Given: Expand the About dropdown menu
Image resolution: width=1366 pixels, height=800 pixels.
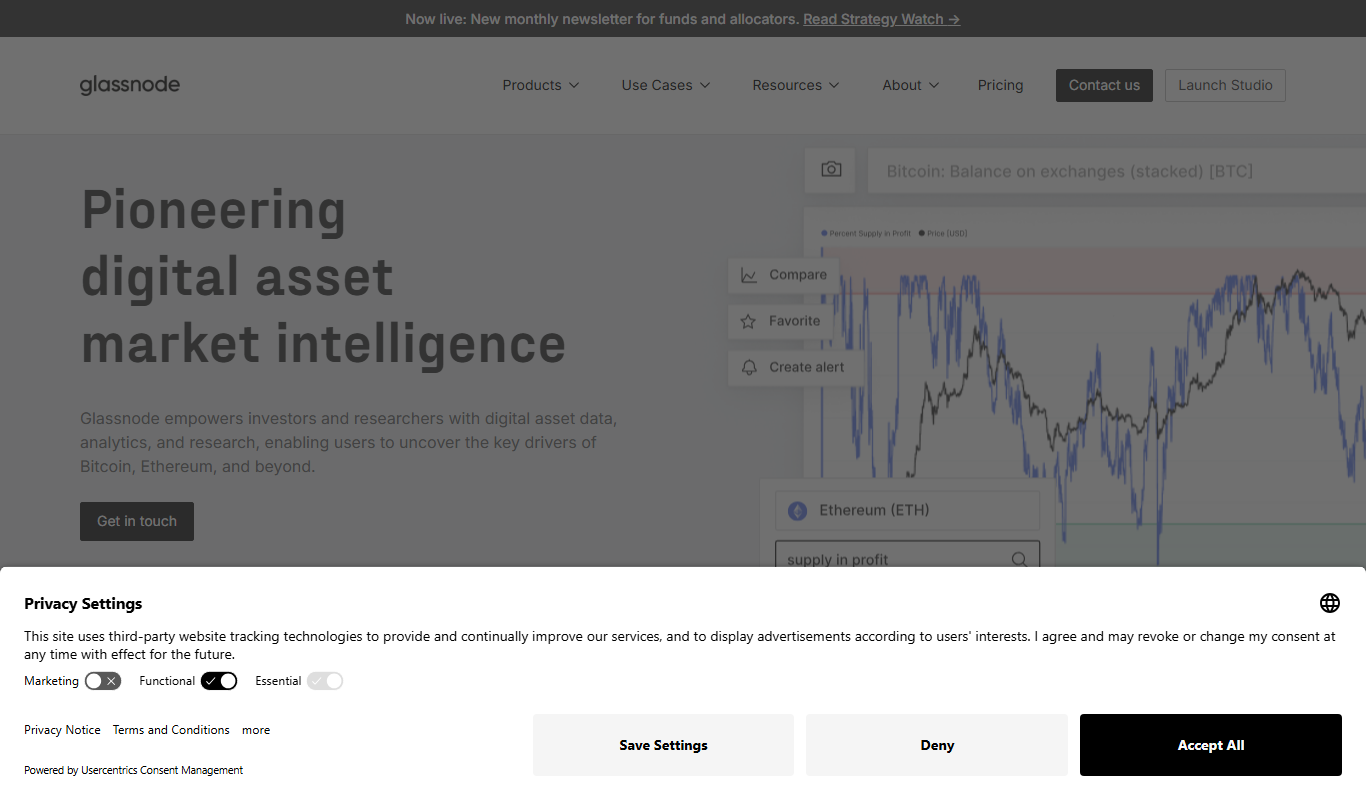Looking at the screenshot, I should pyautogui.click(x=911, y=85).
